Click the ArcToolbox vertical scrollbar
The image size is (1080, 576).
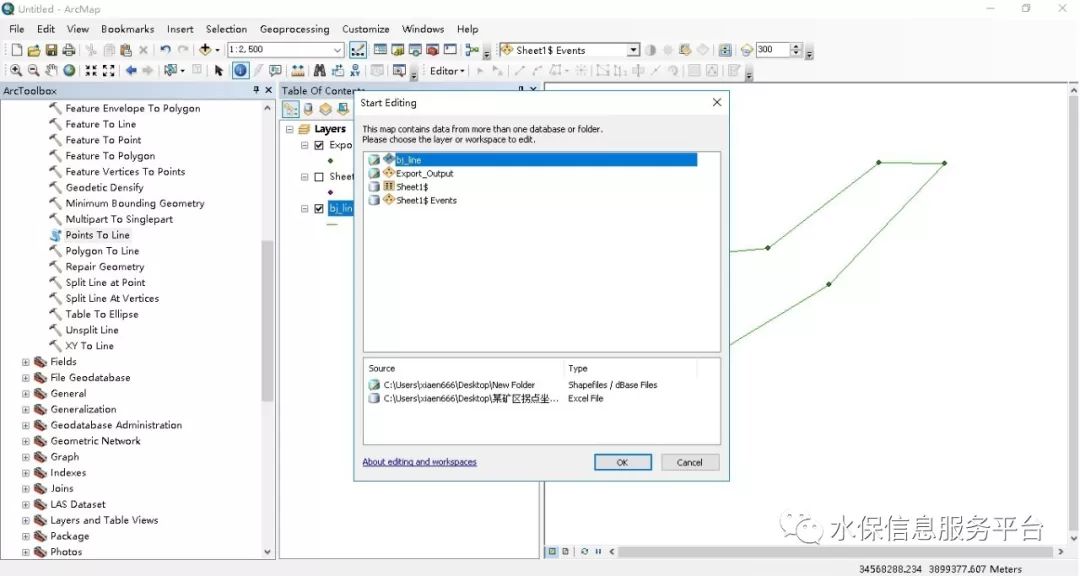click(267, 320)
